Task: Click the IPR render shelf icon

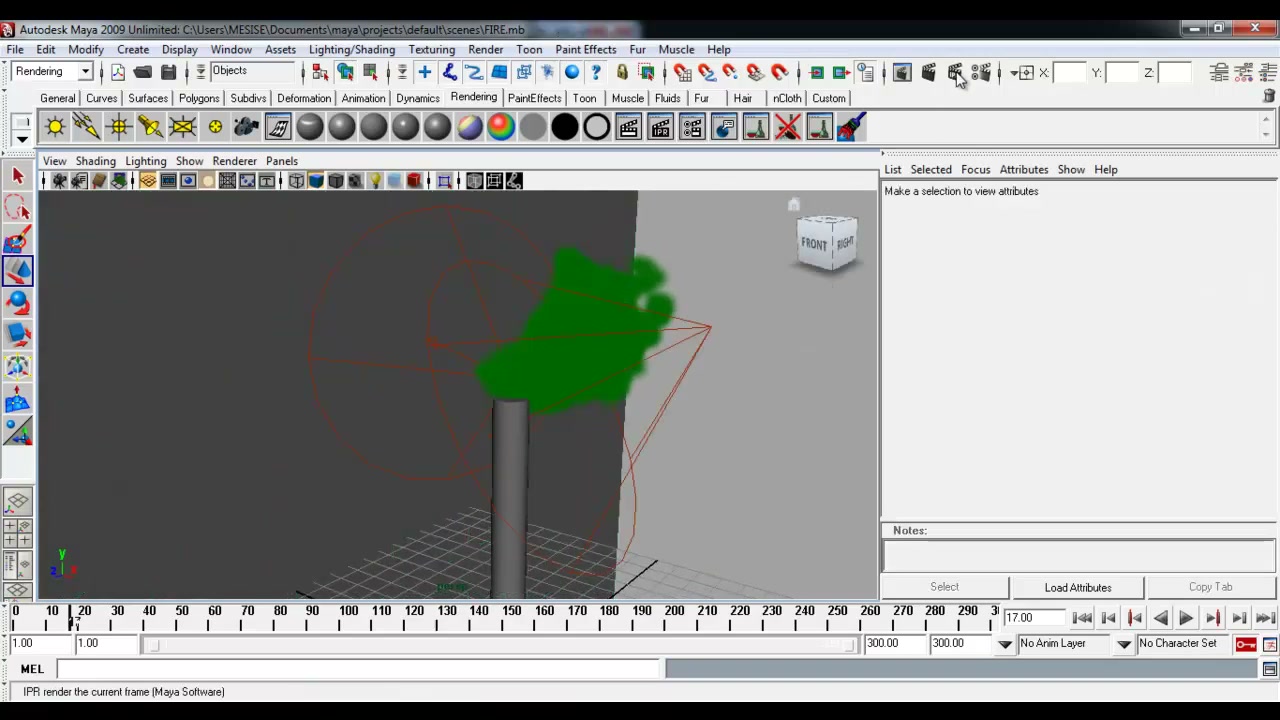Action: pyautogui.click(x=661, y=127)
